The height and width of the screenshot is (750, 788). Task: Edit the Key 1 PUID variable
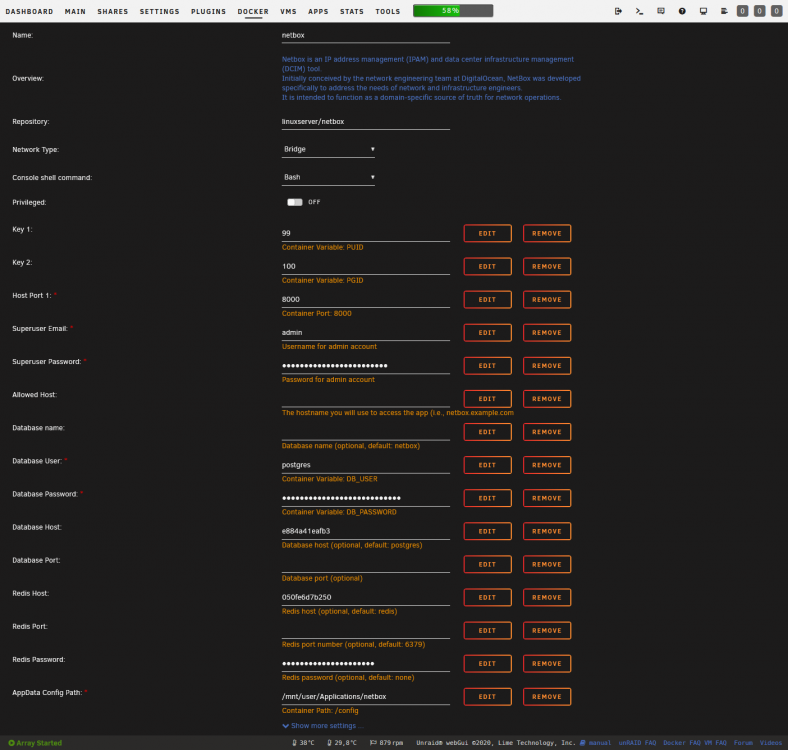pyautogui.click(x=487, y=233)
